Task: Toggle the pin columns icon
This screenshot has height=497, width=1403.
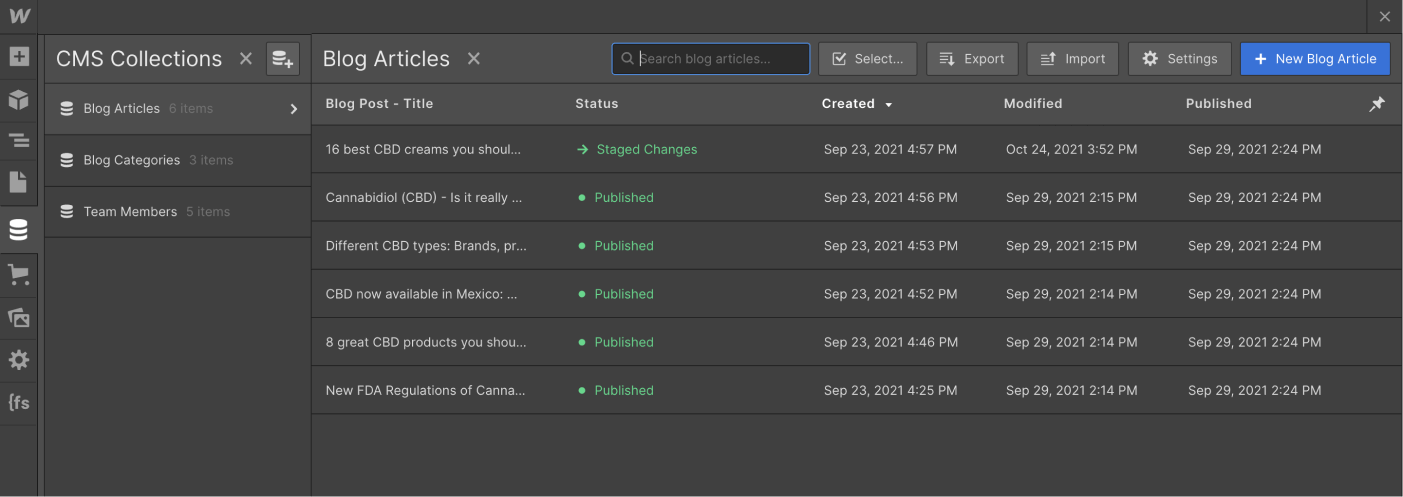Action: pyautogui.click(x=1377, y=104)
